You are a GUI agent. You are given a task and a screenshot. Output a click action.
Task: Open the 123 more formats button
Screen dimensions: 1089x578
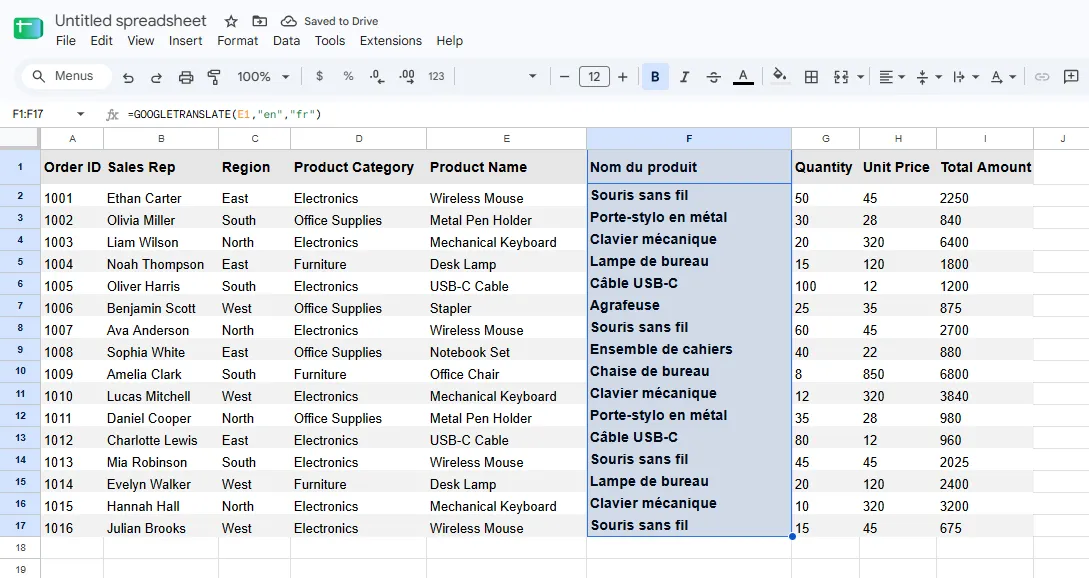pyautogui.click(x=436, y=76)
